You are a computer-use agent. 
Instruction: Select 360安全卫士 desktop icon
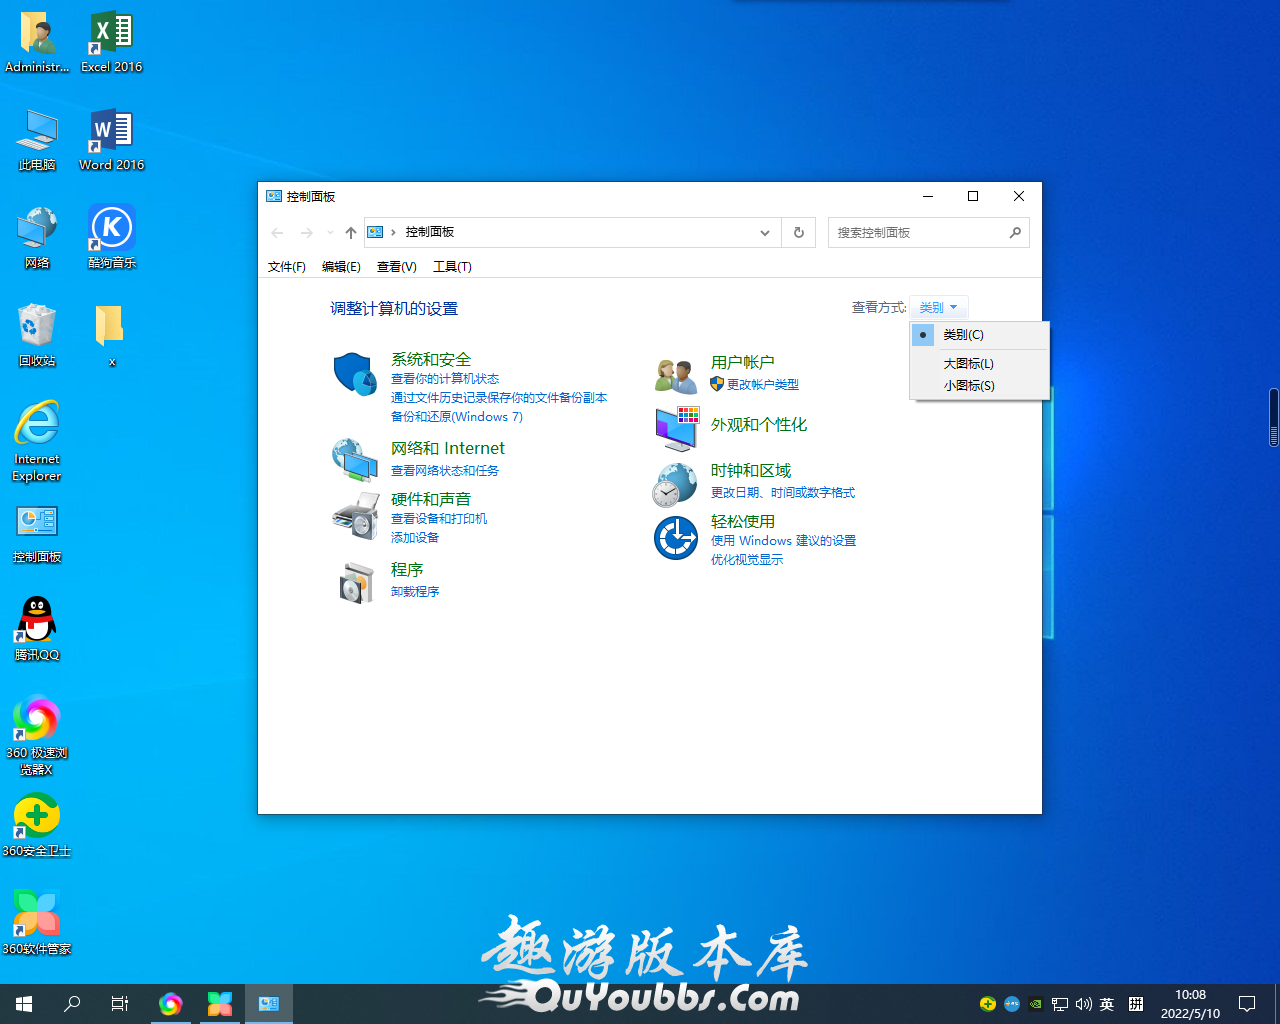tap(37, 825)
